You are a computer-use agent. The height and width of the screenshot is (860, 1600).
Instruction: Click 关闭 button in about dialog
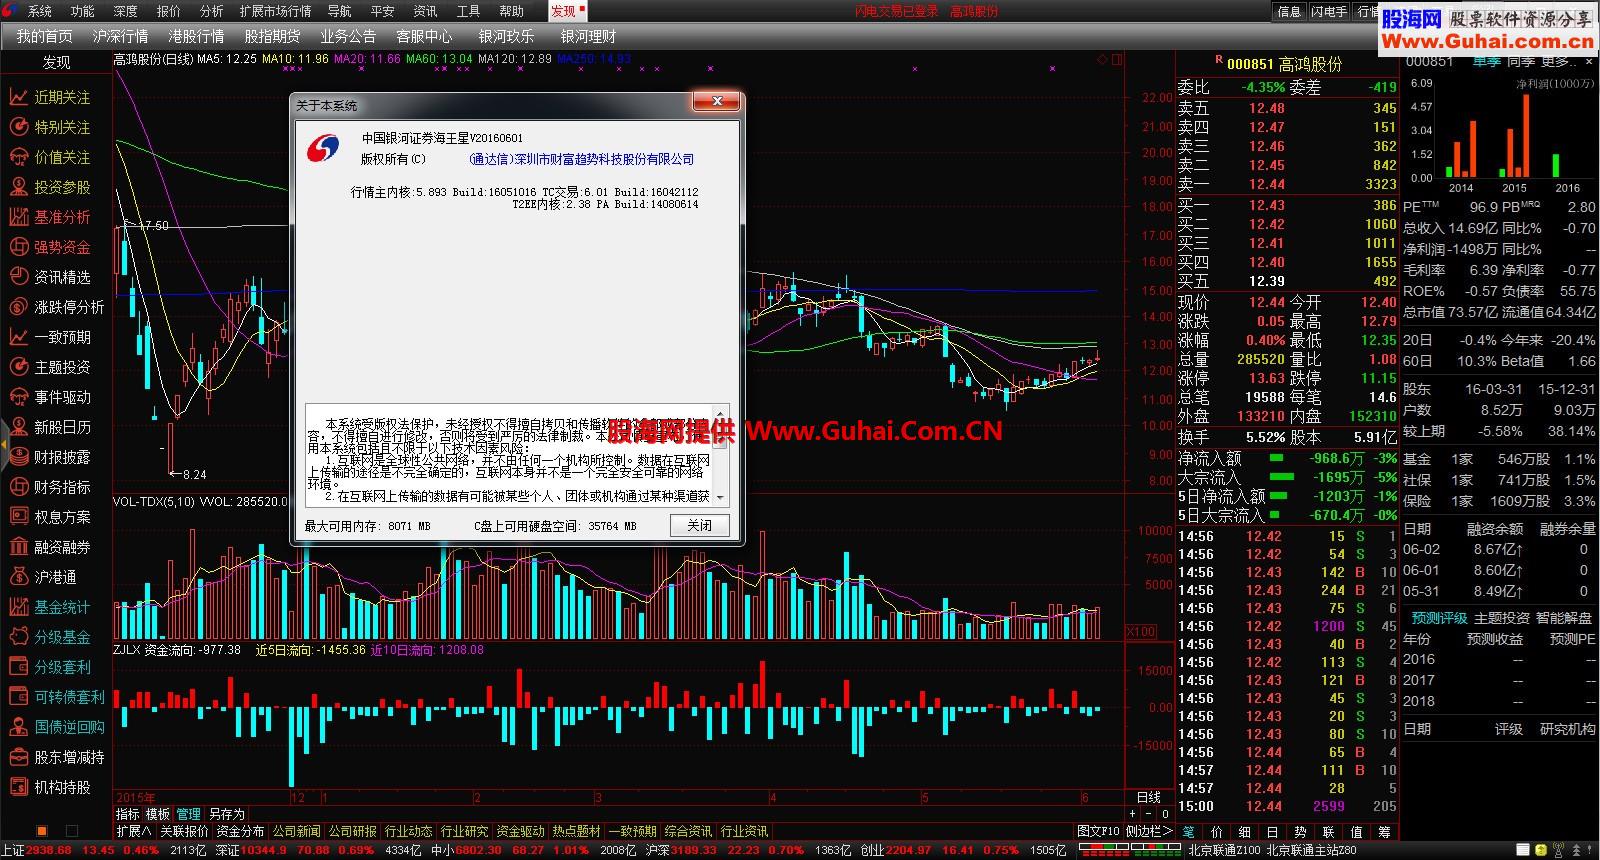click(699, 526)
